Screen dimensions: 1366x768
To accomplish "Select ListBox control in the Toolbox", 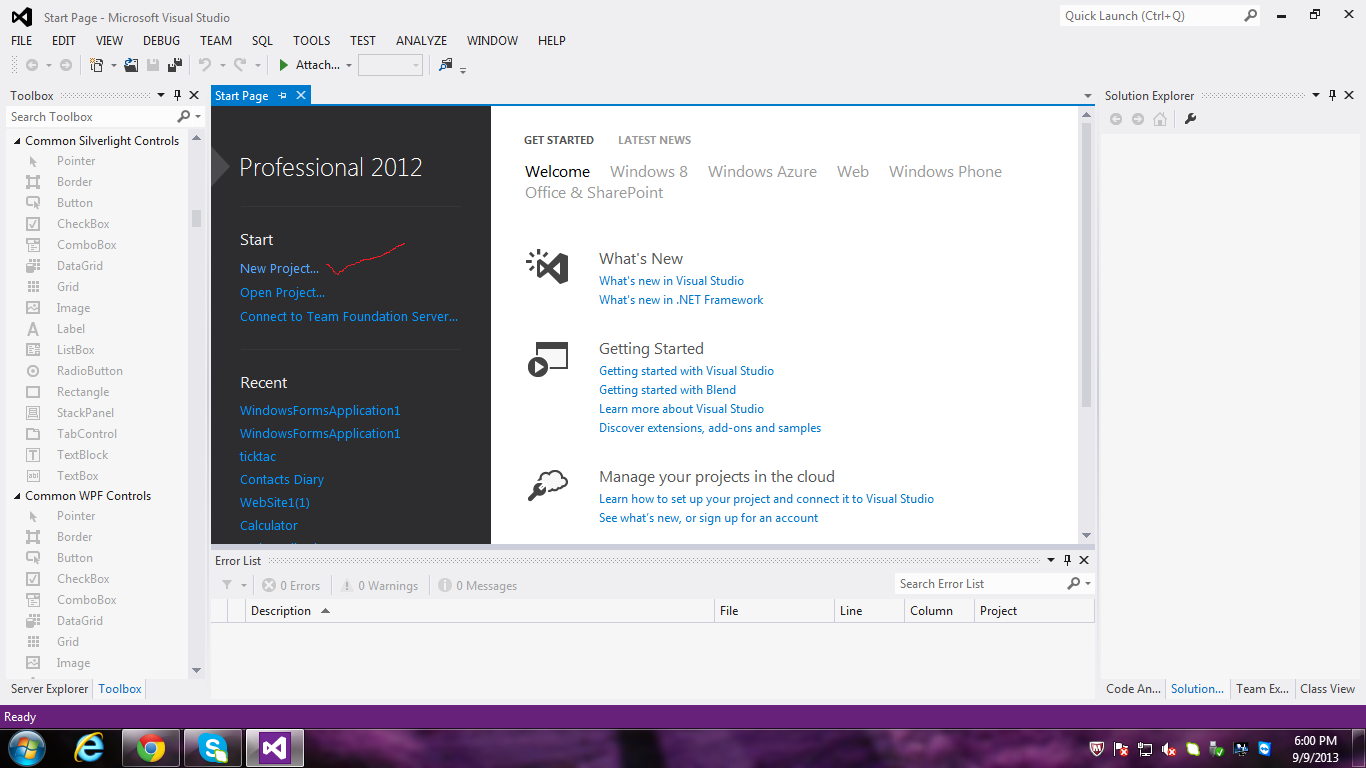I will coord(76,350).
